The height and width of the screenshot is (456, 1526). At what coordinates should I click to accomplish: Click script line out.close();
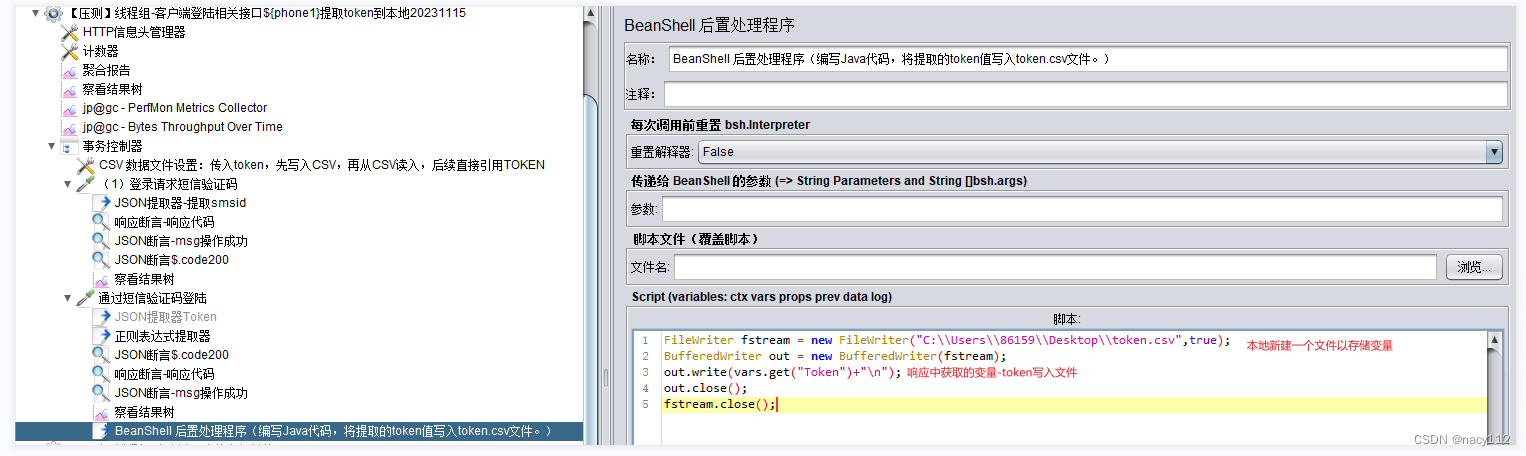pyautogui.click(x=706, y=388)
